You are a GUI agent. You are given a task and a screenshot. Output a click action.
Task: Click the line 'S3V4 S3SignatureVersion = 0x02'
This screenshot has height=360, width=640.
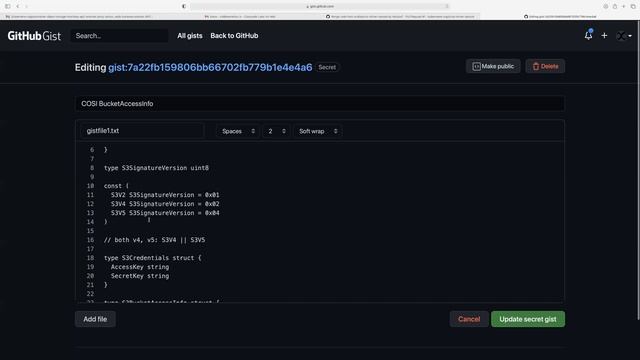point(165,204)
